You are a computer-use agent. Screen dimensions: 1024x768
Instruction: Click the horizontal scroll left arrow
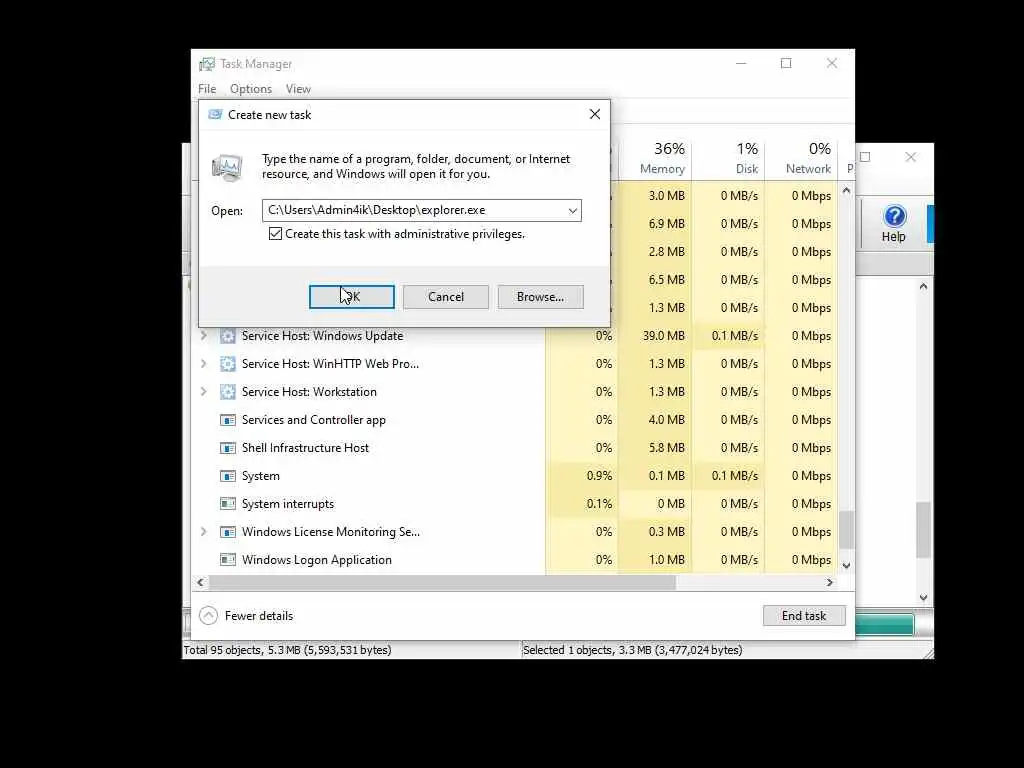[x=200, y=582]
